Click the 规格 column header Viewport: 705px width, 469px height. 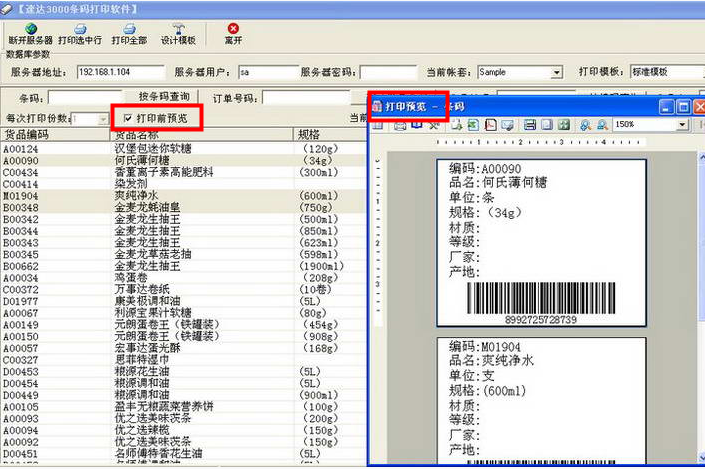[x=330, y=134]
